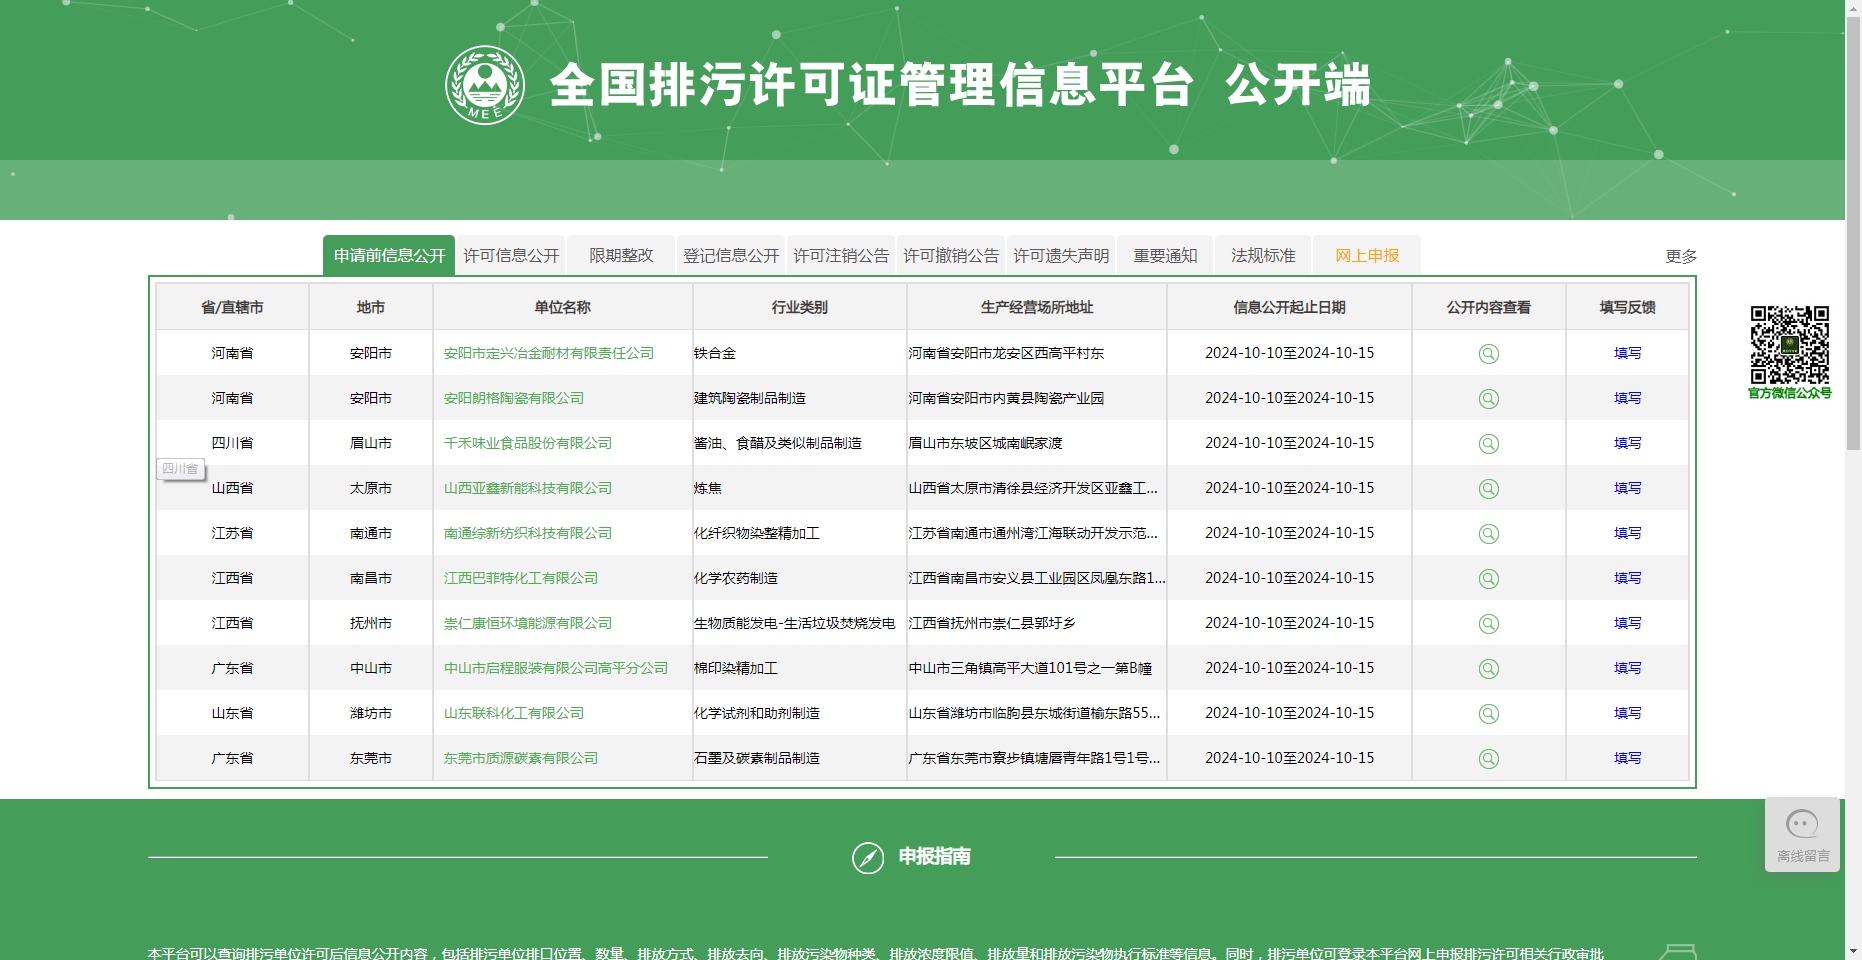Open 中山市启程服装有限公司高平分公司 link

556,668
